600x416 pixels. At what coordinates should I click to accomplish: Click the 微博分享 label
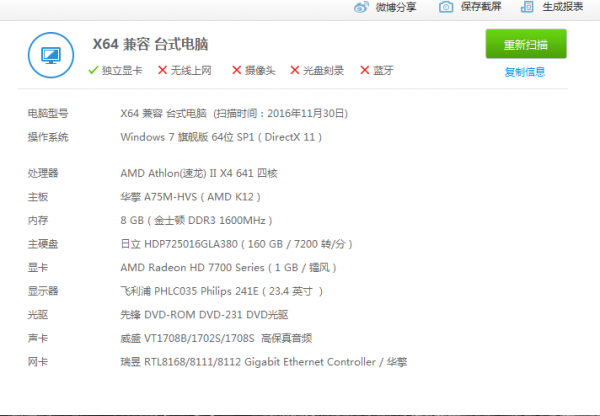pyautogui.click(x=396, y=7)
